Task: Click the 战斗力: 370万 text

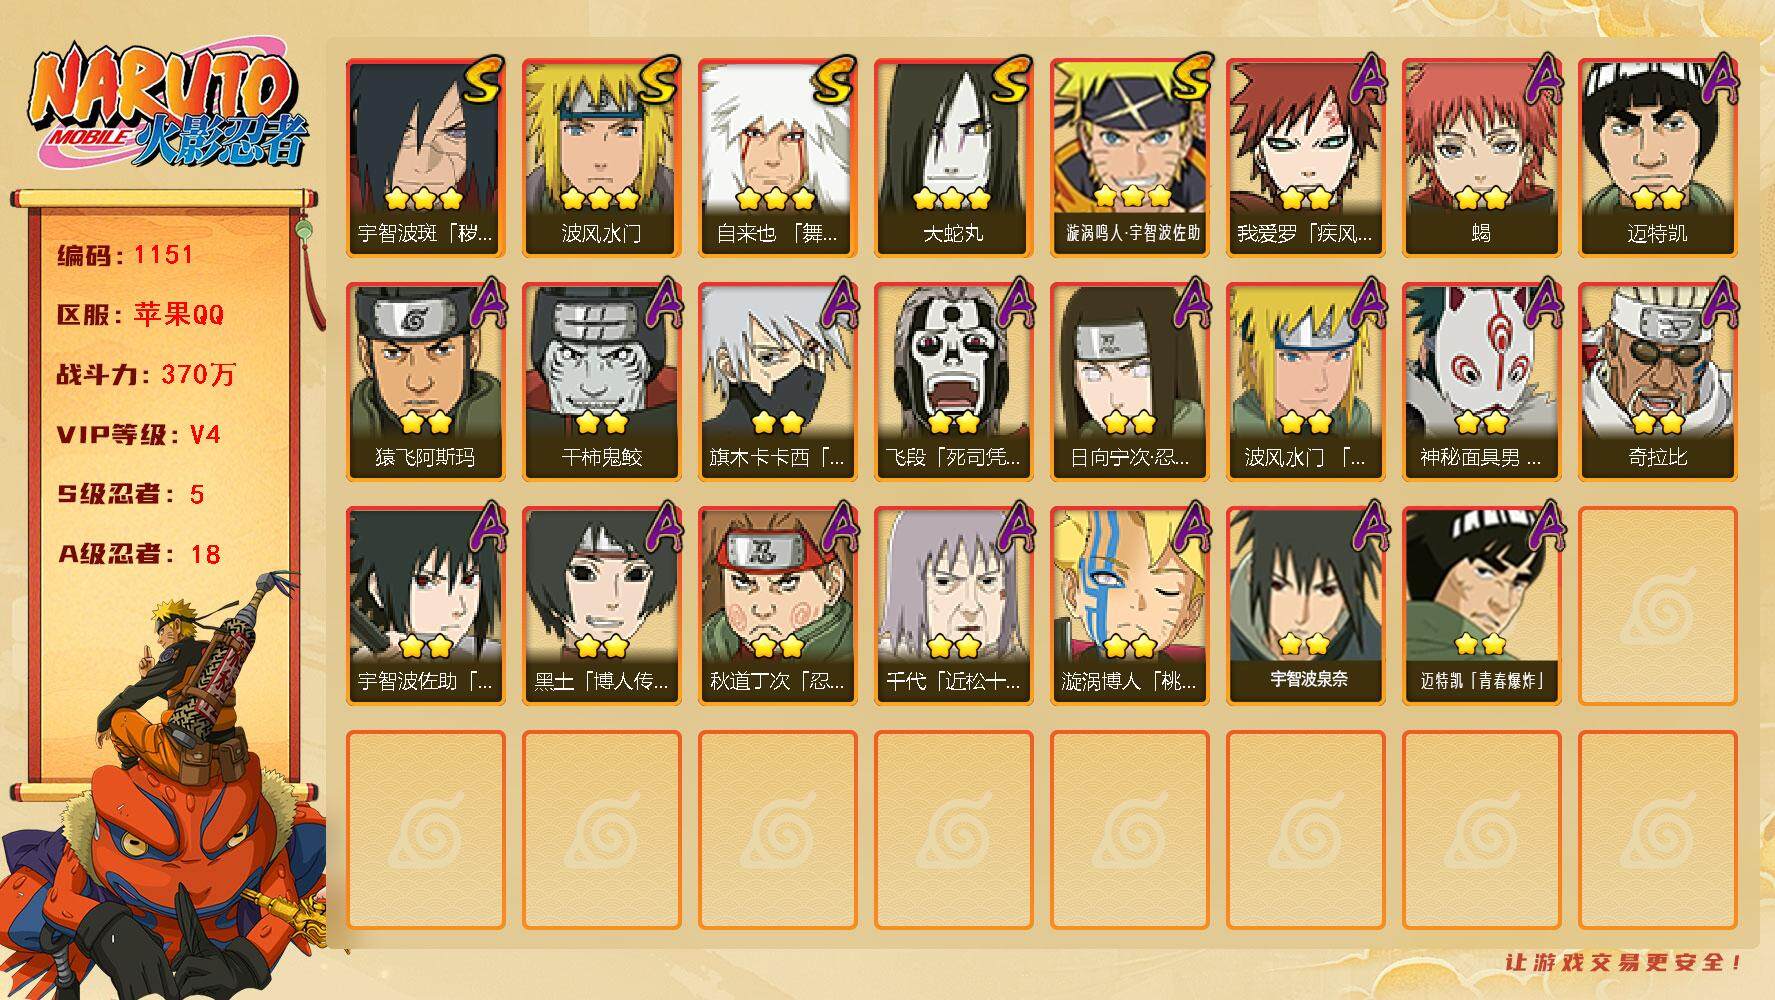Action: pos(146,375)
